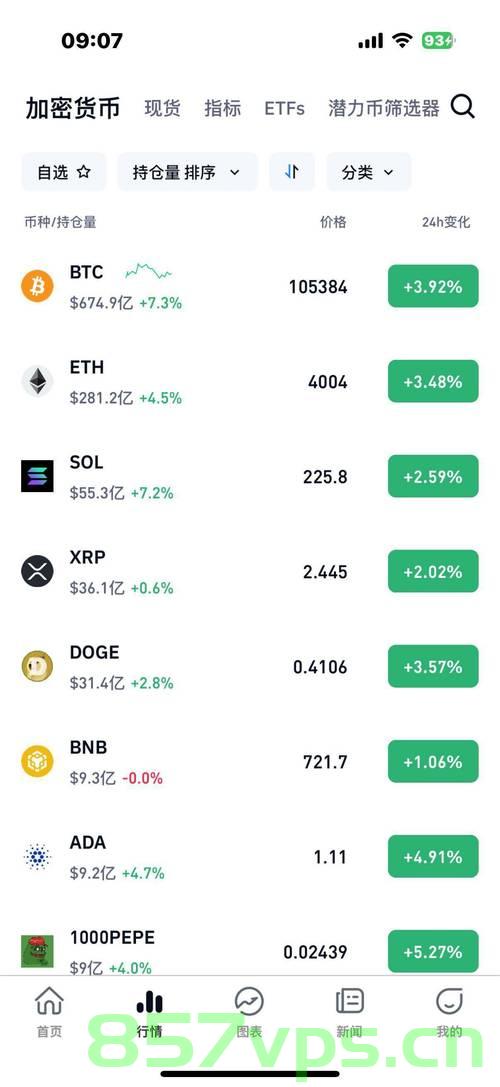
Task: Switch to the 现货 tab
Action: point(162,108)
